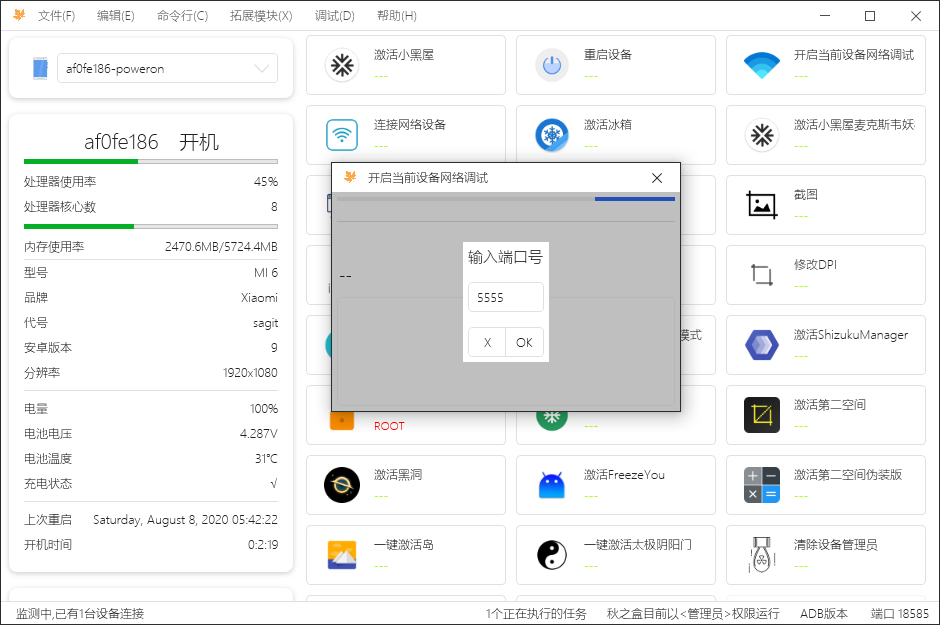Viewport: 940px width, 625px height.
Task: Click the 连接网络设备 Wi-Fi icon
Action: click(x=342, y=135)
